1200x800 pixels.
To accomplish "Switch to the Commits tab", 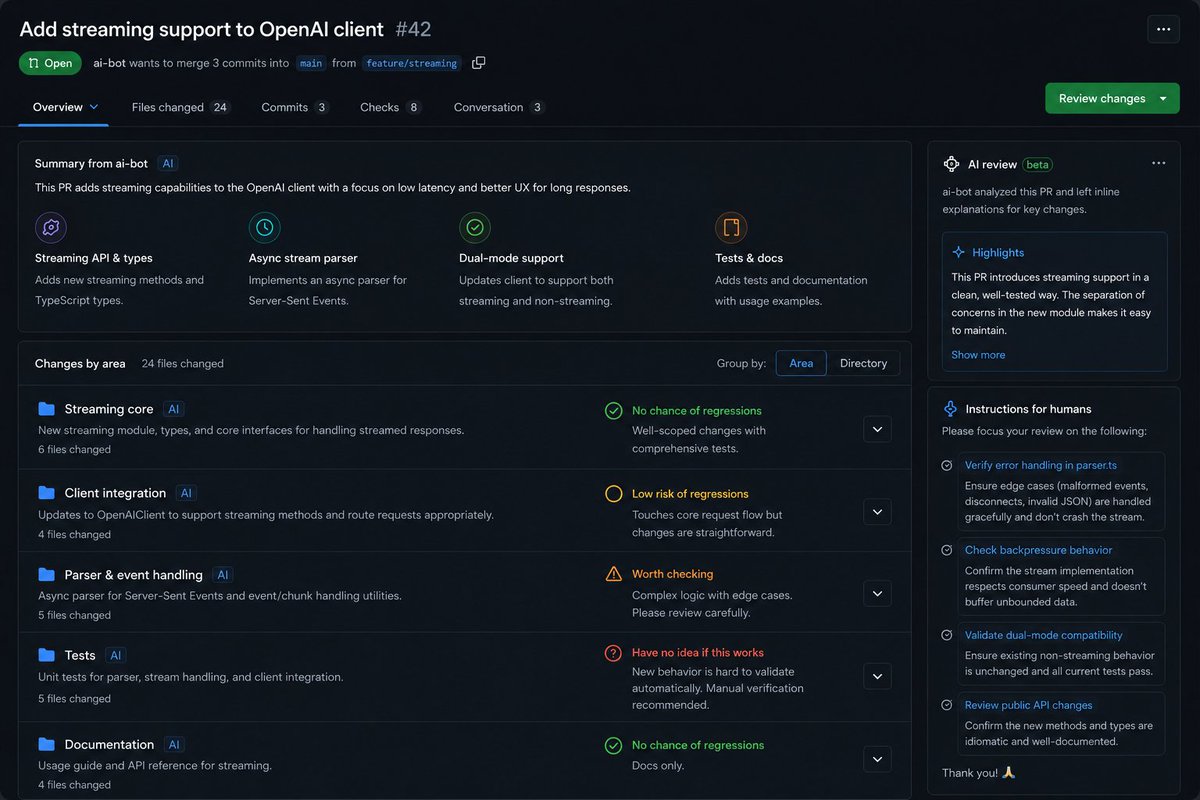I will coord(295,107).
